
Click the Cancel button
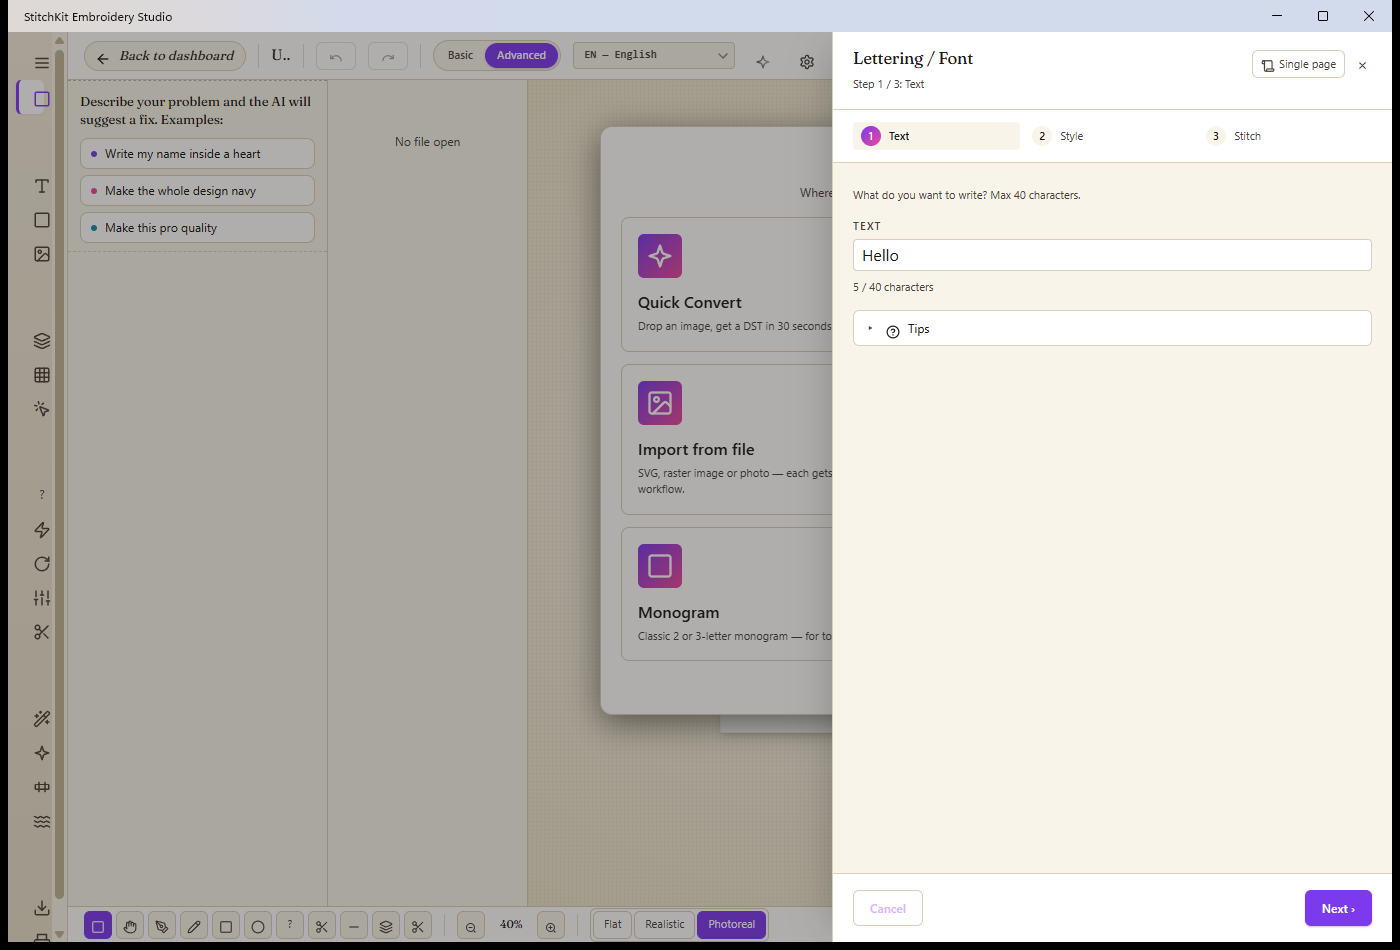point(888,908)
